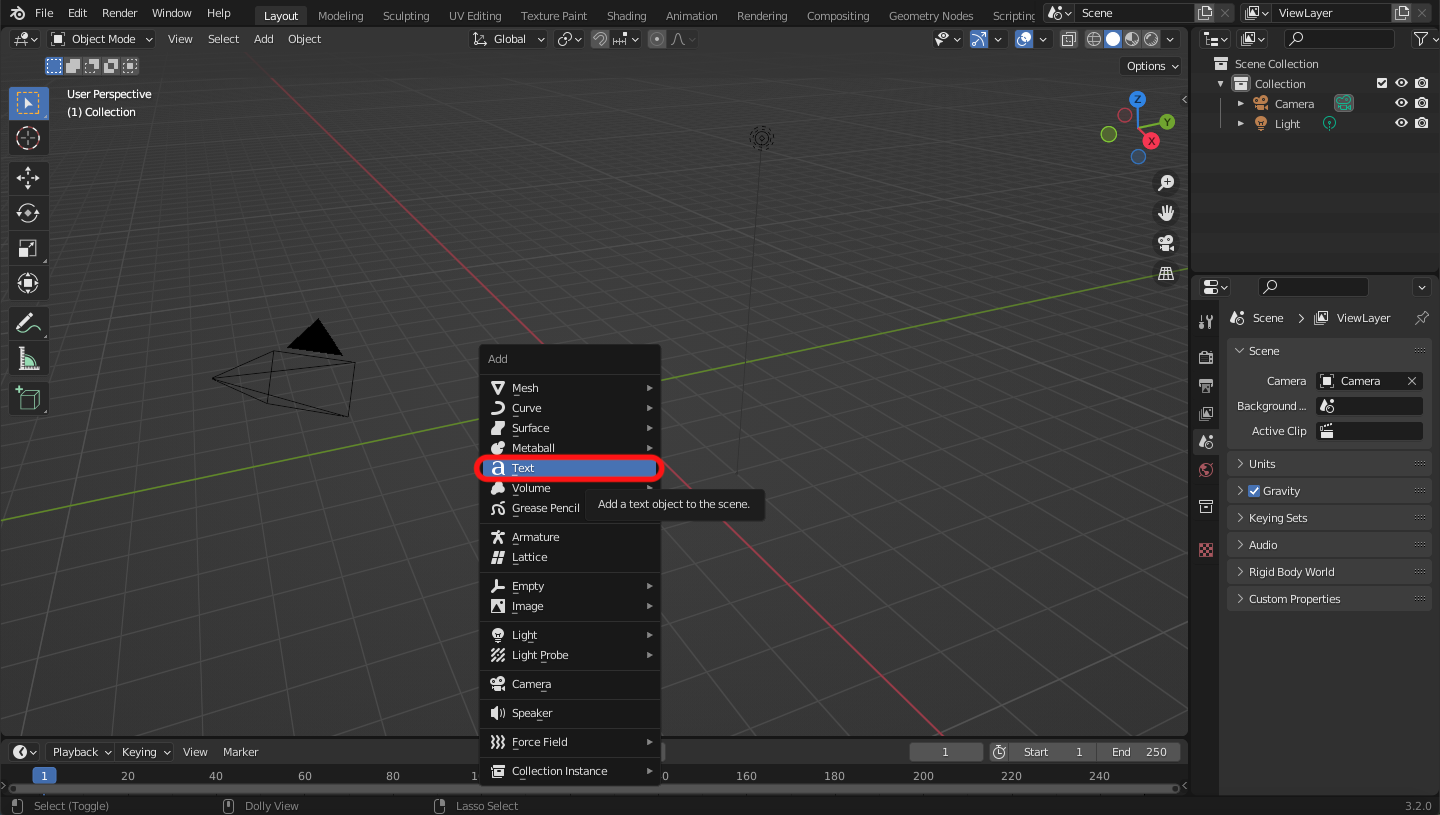Click the Blender logo icon
Viewport: 1440px width, 815px height.
tap(17, 13)
